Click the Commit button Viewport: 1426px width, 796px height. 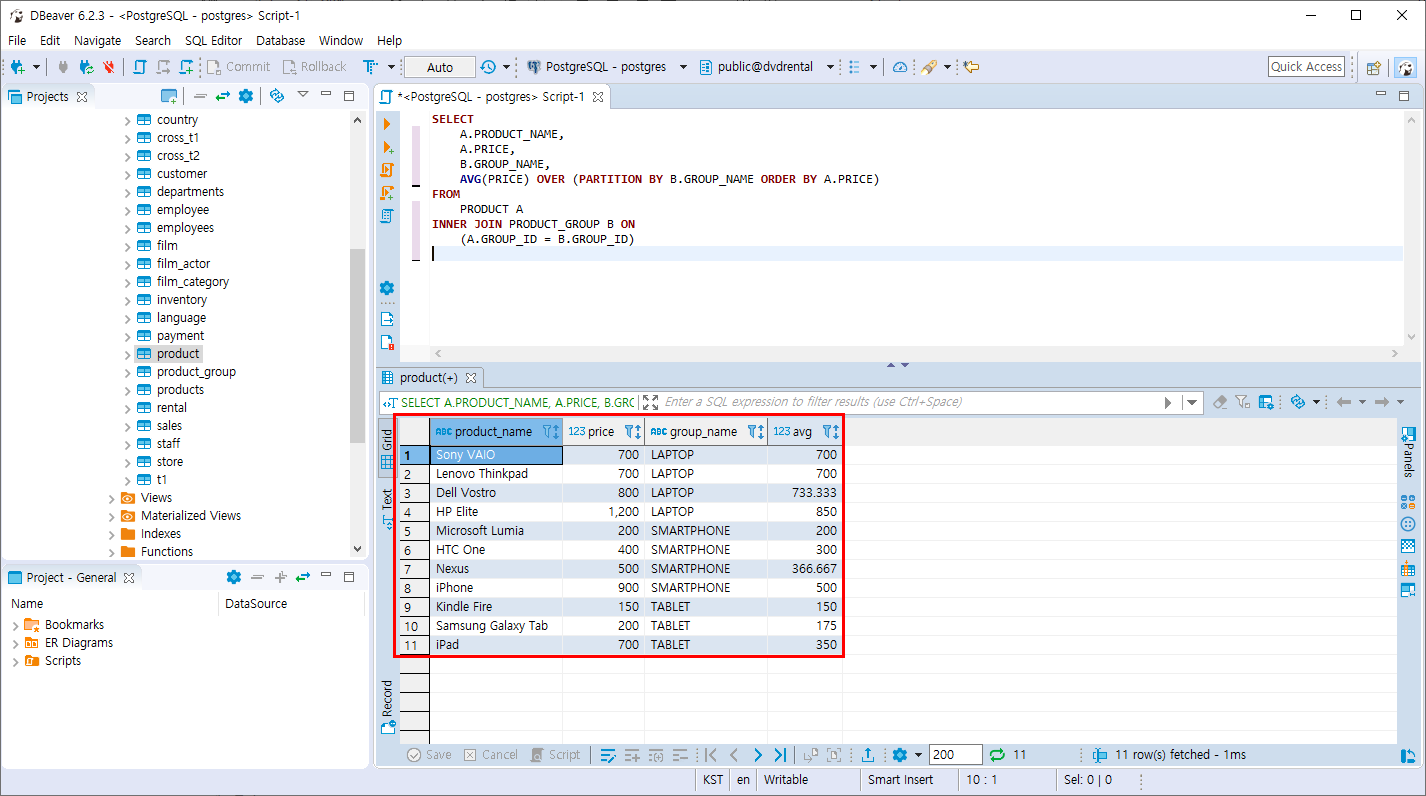pyautogui.click(x=238, y=67)
